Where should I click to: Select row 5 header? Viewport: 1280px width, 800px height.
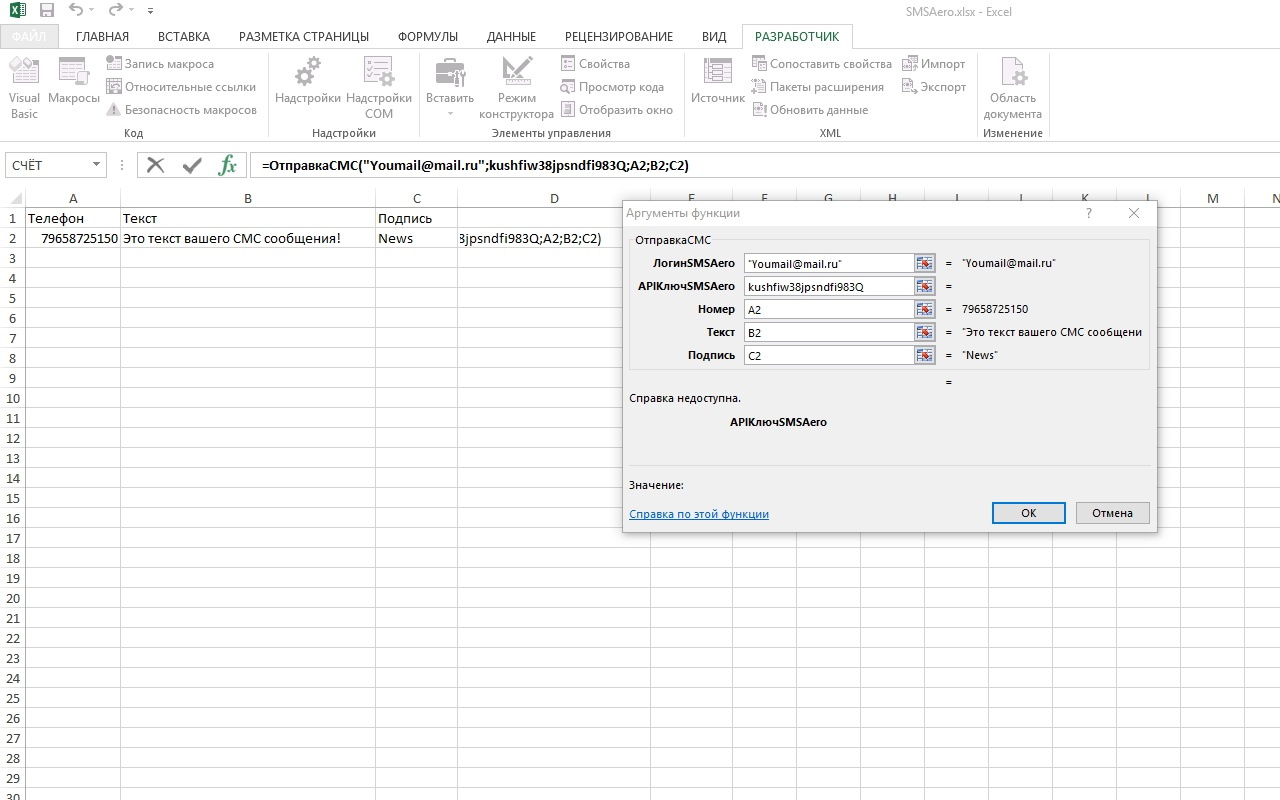click(x=13, y=298)
